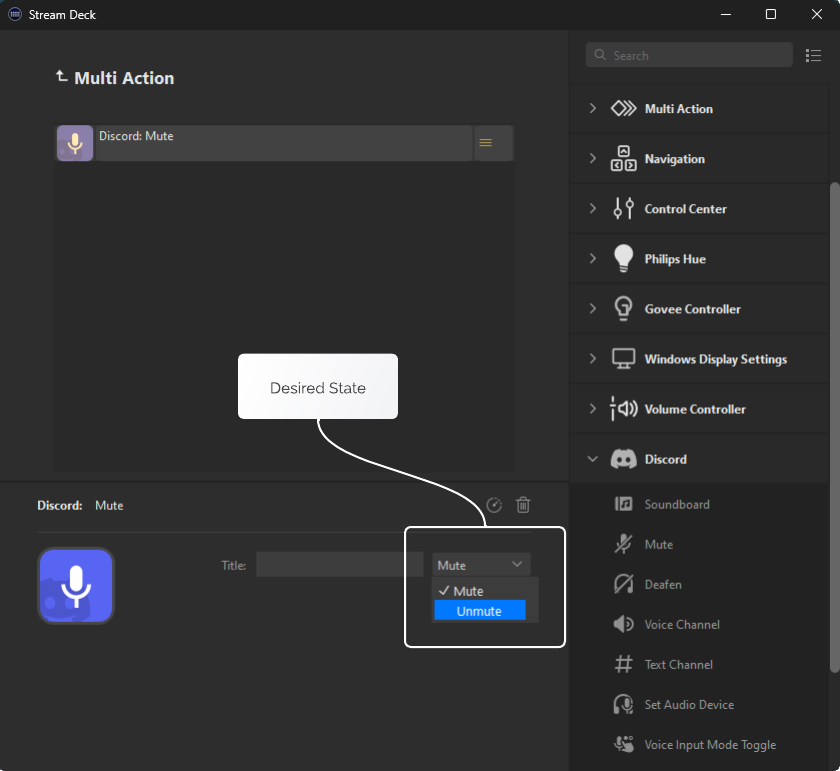
Task: Click the drag handle on Discord: Mute row
Action: 486,143
